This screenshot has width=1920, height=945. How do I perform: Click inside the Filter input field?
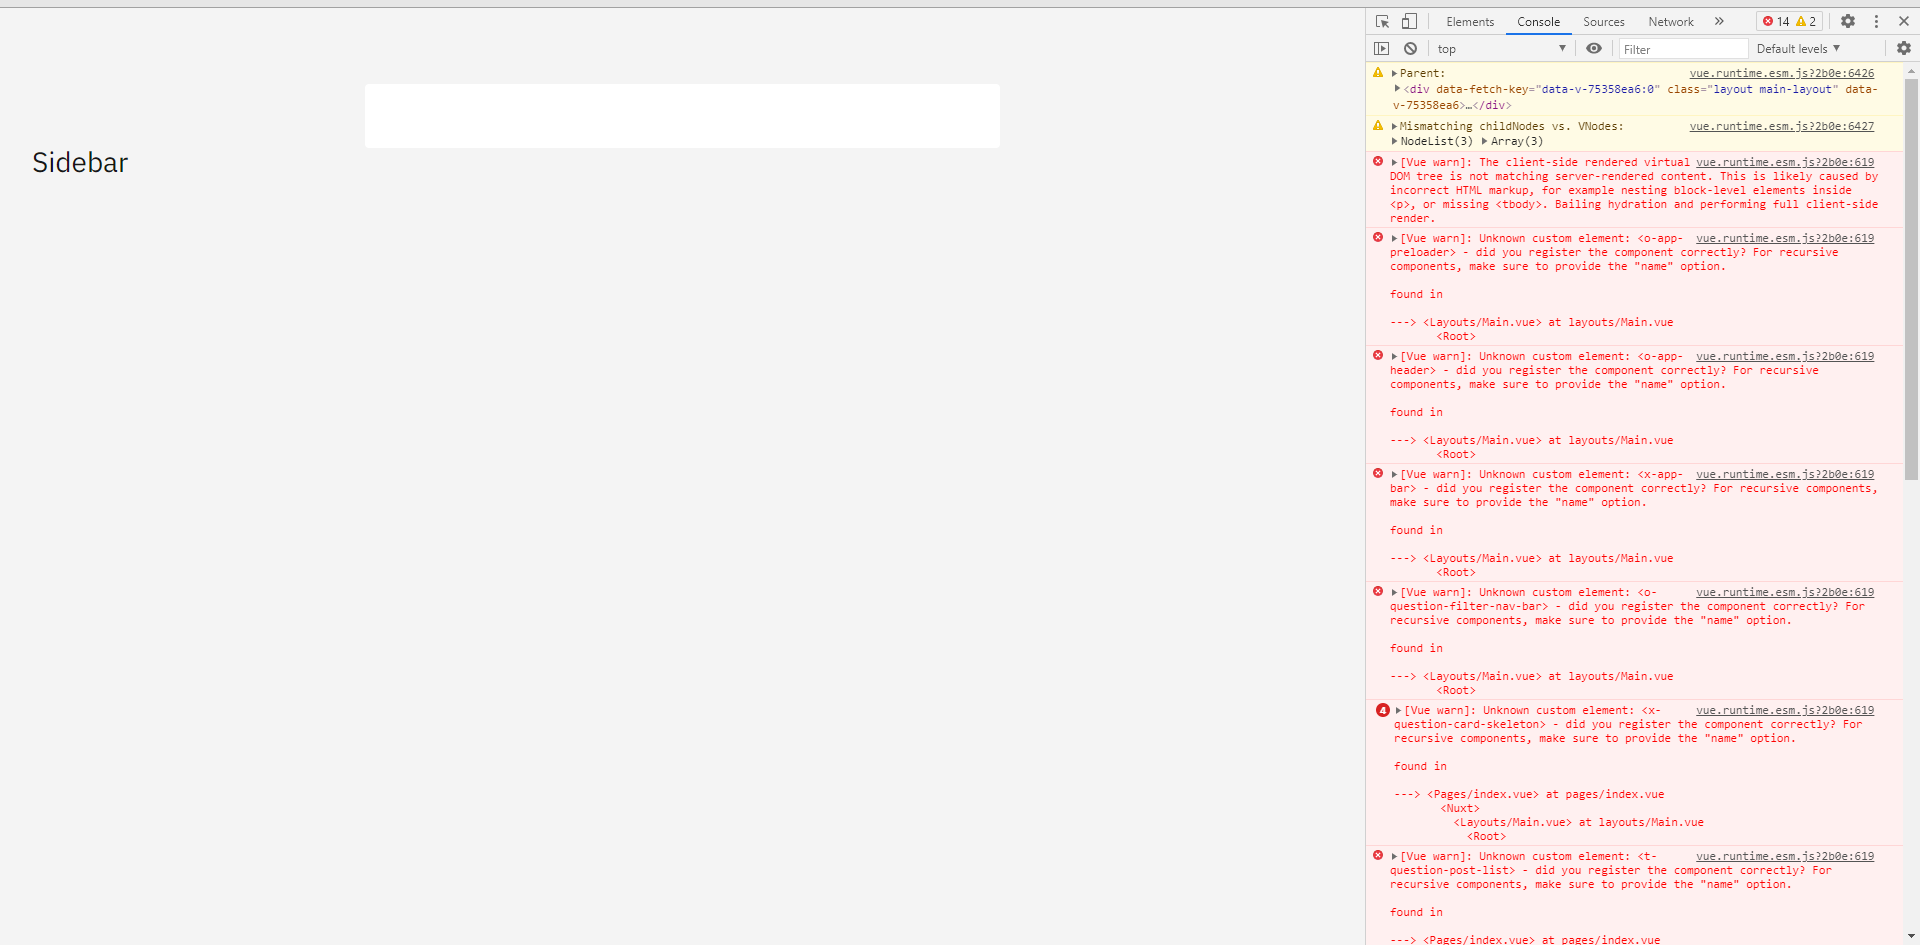point(1683,48)
